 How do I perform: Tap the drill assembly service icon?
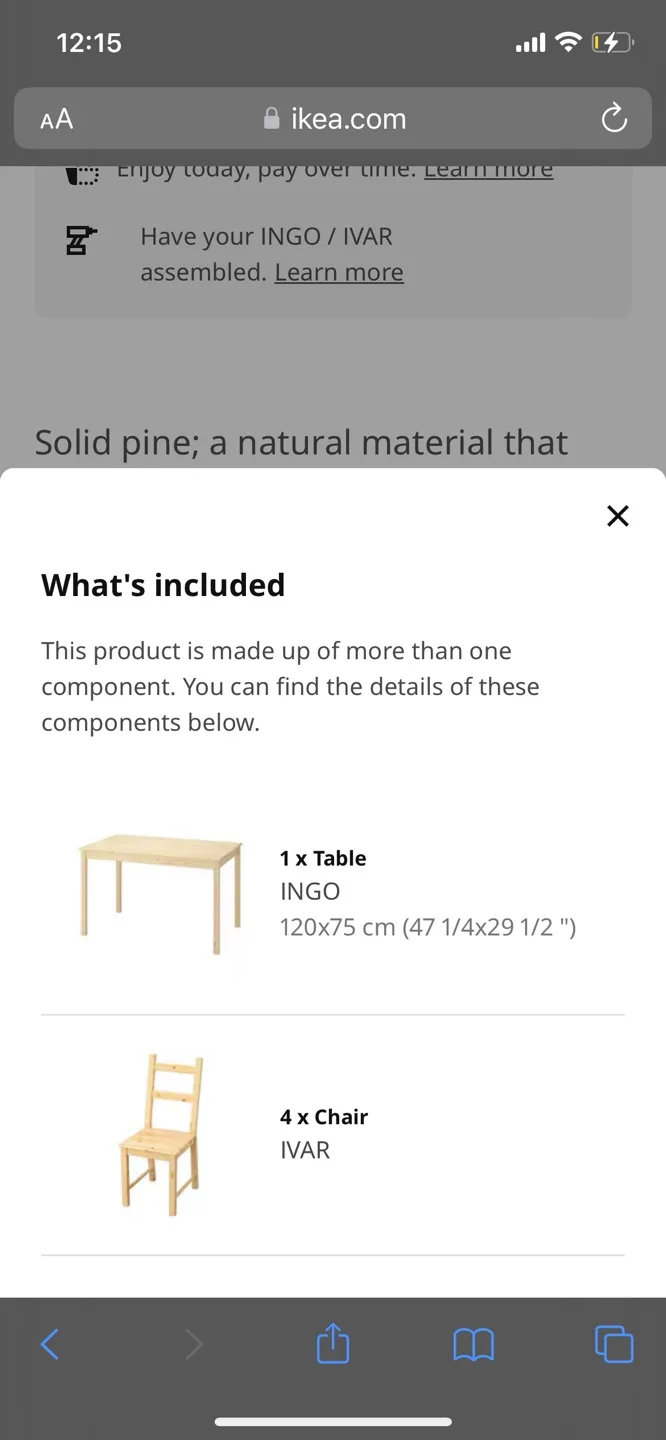point(81,240)
